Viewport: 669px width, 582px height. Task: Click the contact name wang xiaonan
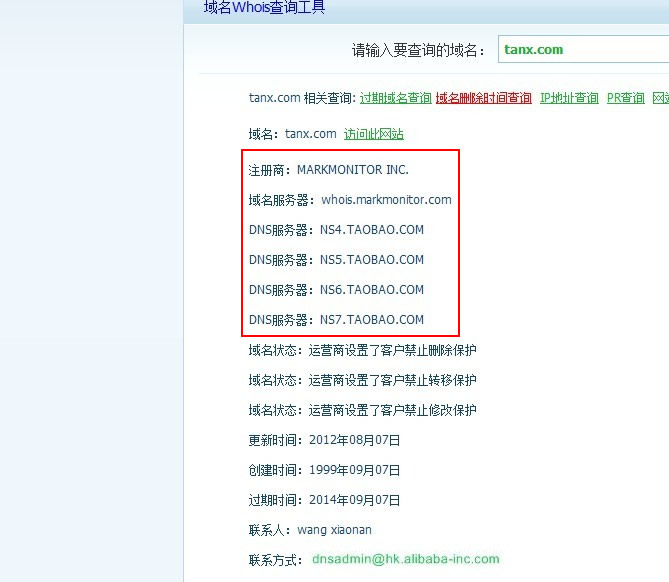[334, 530]
